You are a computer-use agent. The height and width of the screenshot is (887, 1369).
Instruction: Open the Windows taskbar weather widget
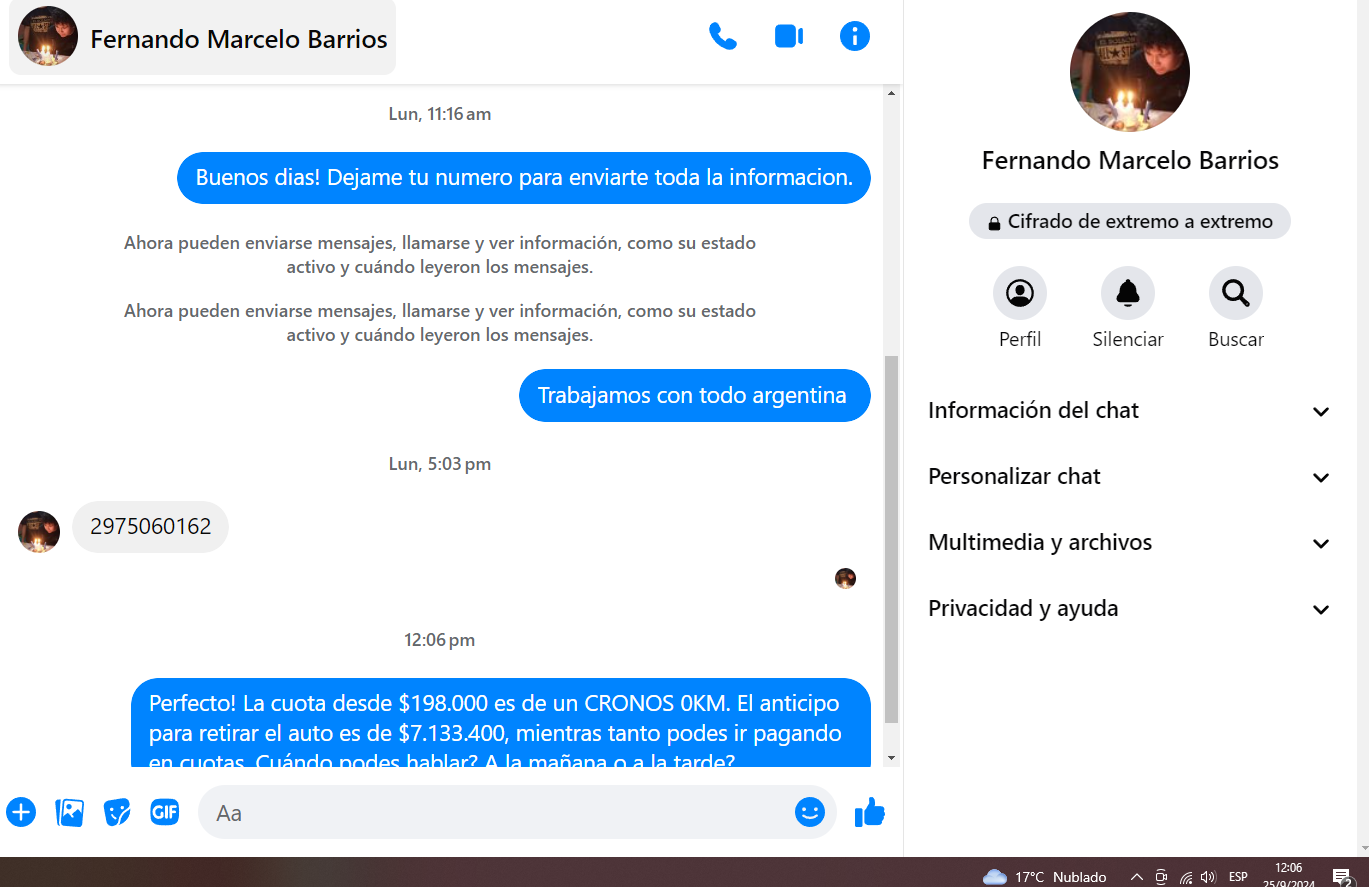(x=1045, y=877)
